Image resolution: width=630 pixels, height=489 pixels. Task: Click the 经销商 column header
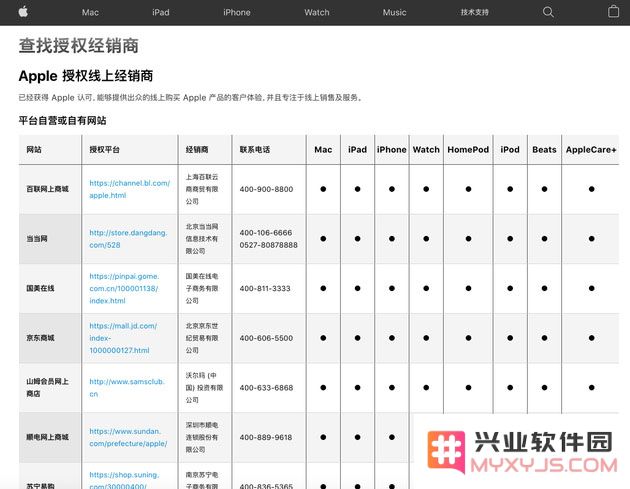point(197,149)
